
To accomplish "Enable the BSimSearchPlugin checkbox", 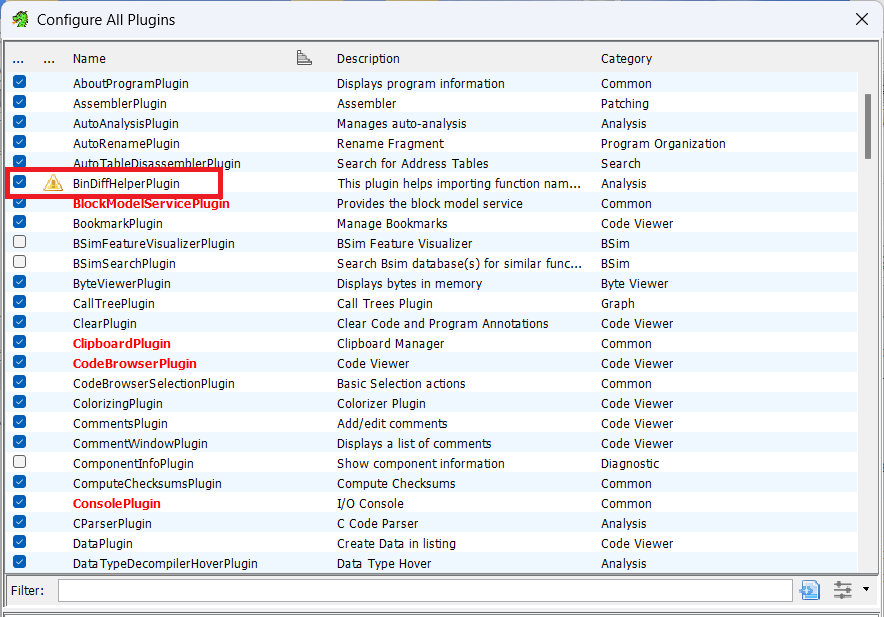I will pos(20,262).
